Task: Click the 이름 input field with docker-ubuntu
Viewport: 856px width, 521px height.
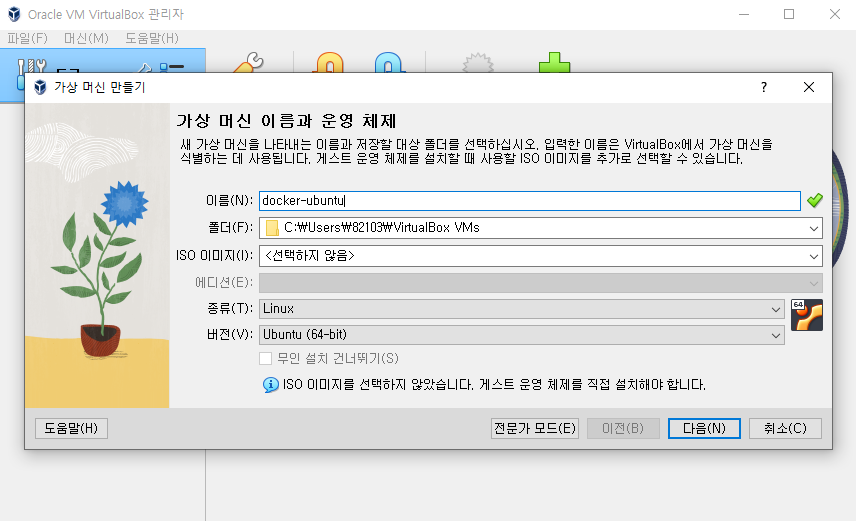Action: [530, 201]
